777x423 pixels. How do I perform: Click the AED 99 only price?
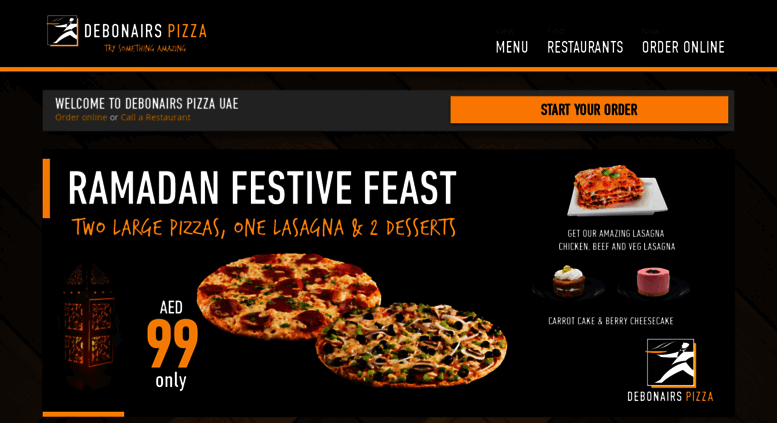point(171,345)
